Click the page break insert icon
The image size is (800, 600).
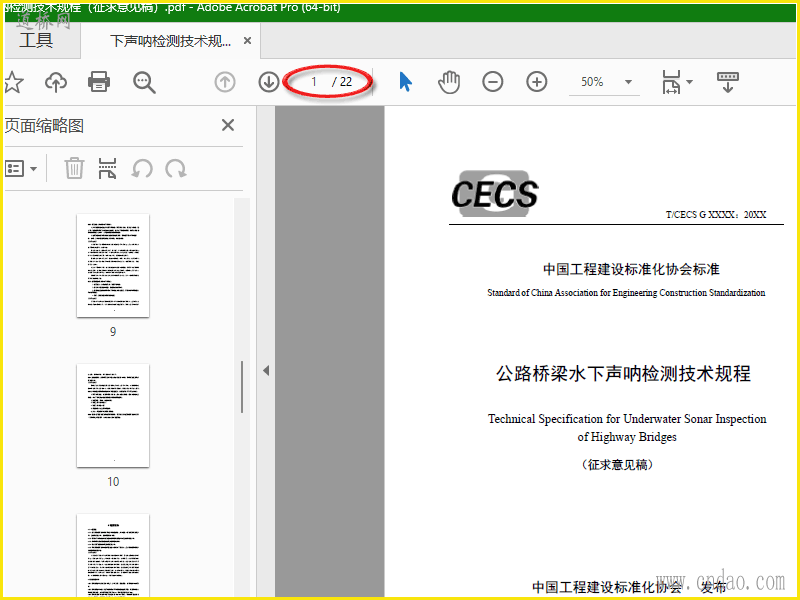pyautogui.click(x=107, y=168)
